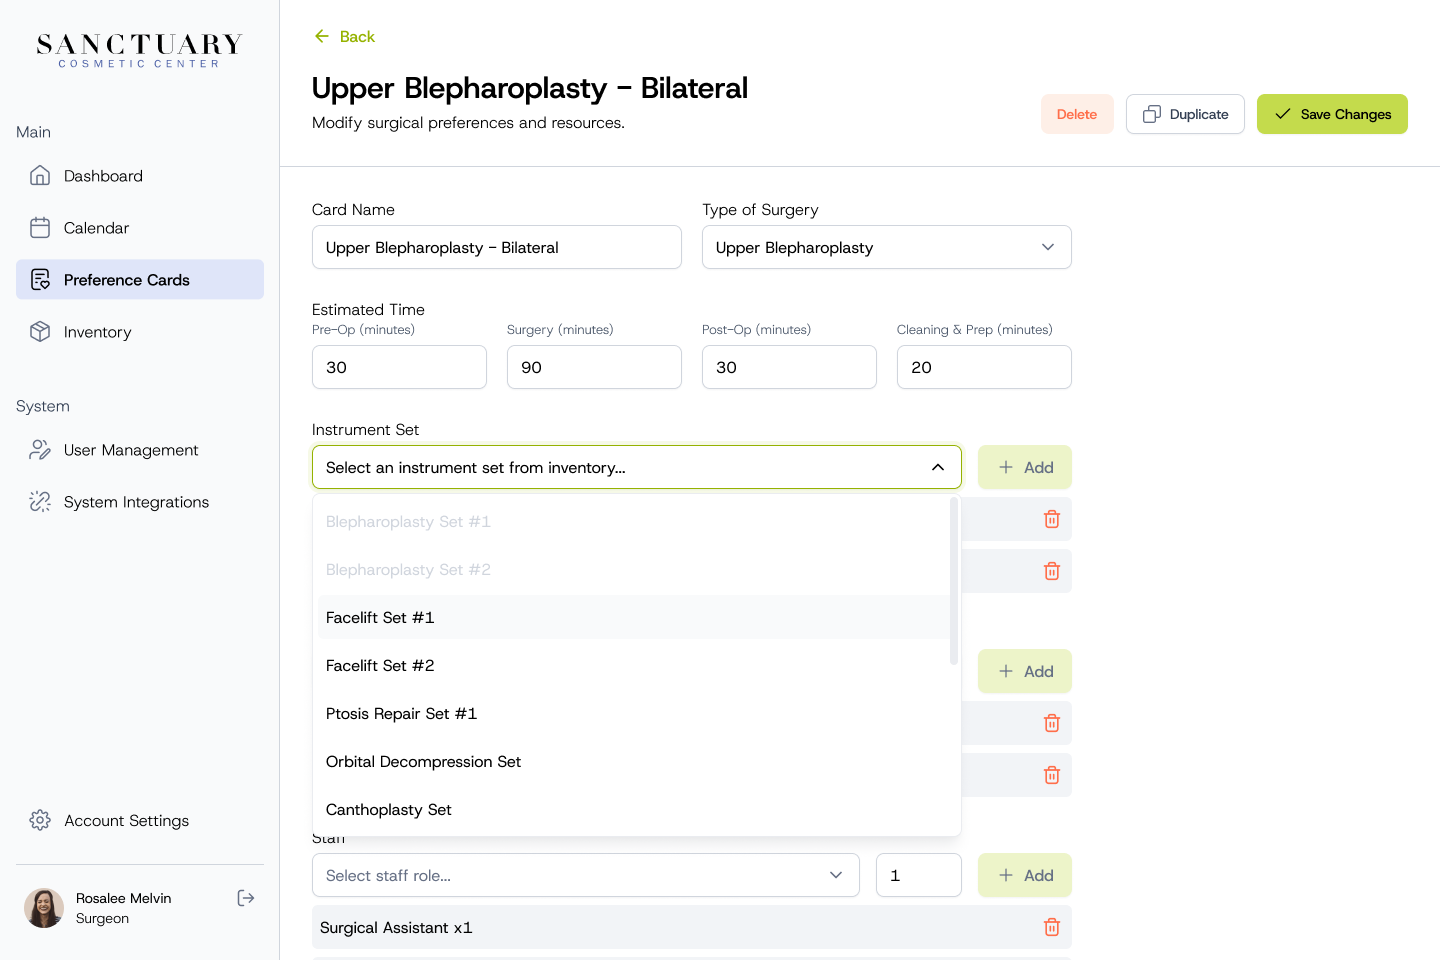The image size is (1440, 960).
Task: Click the Delete button
Action: point(1077,114)
